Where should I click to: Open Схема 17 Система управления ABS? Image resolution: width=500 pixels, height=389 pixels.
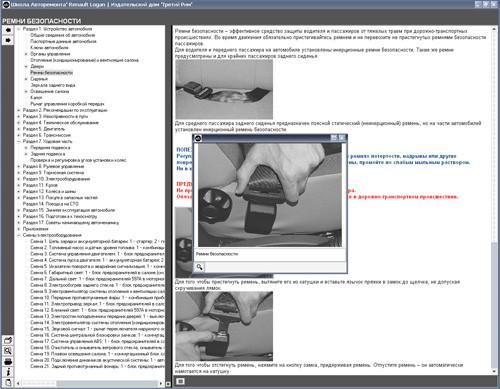(97, 341)
